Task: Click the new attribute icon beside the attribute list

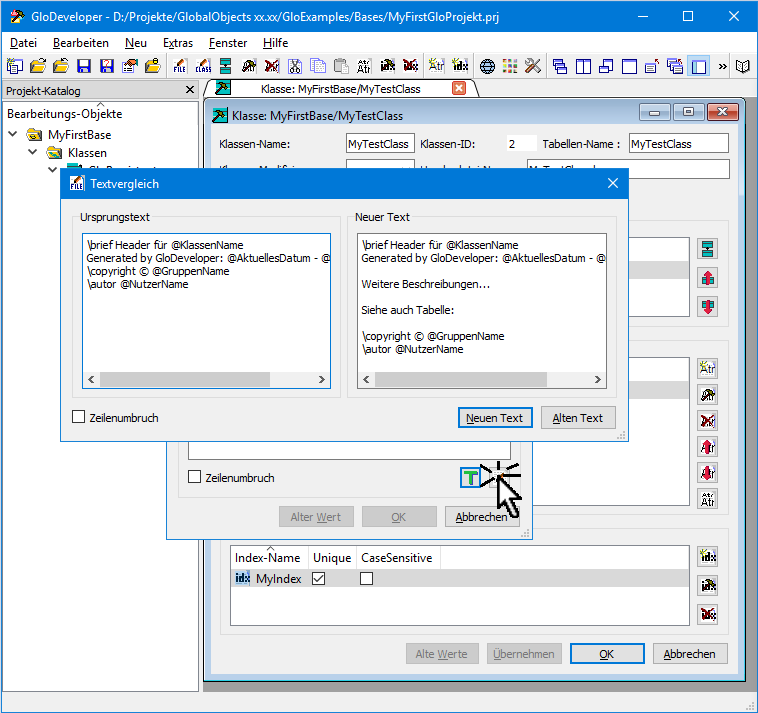Action: (708, 368)
